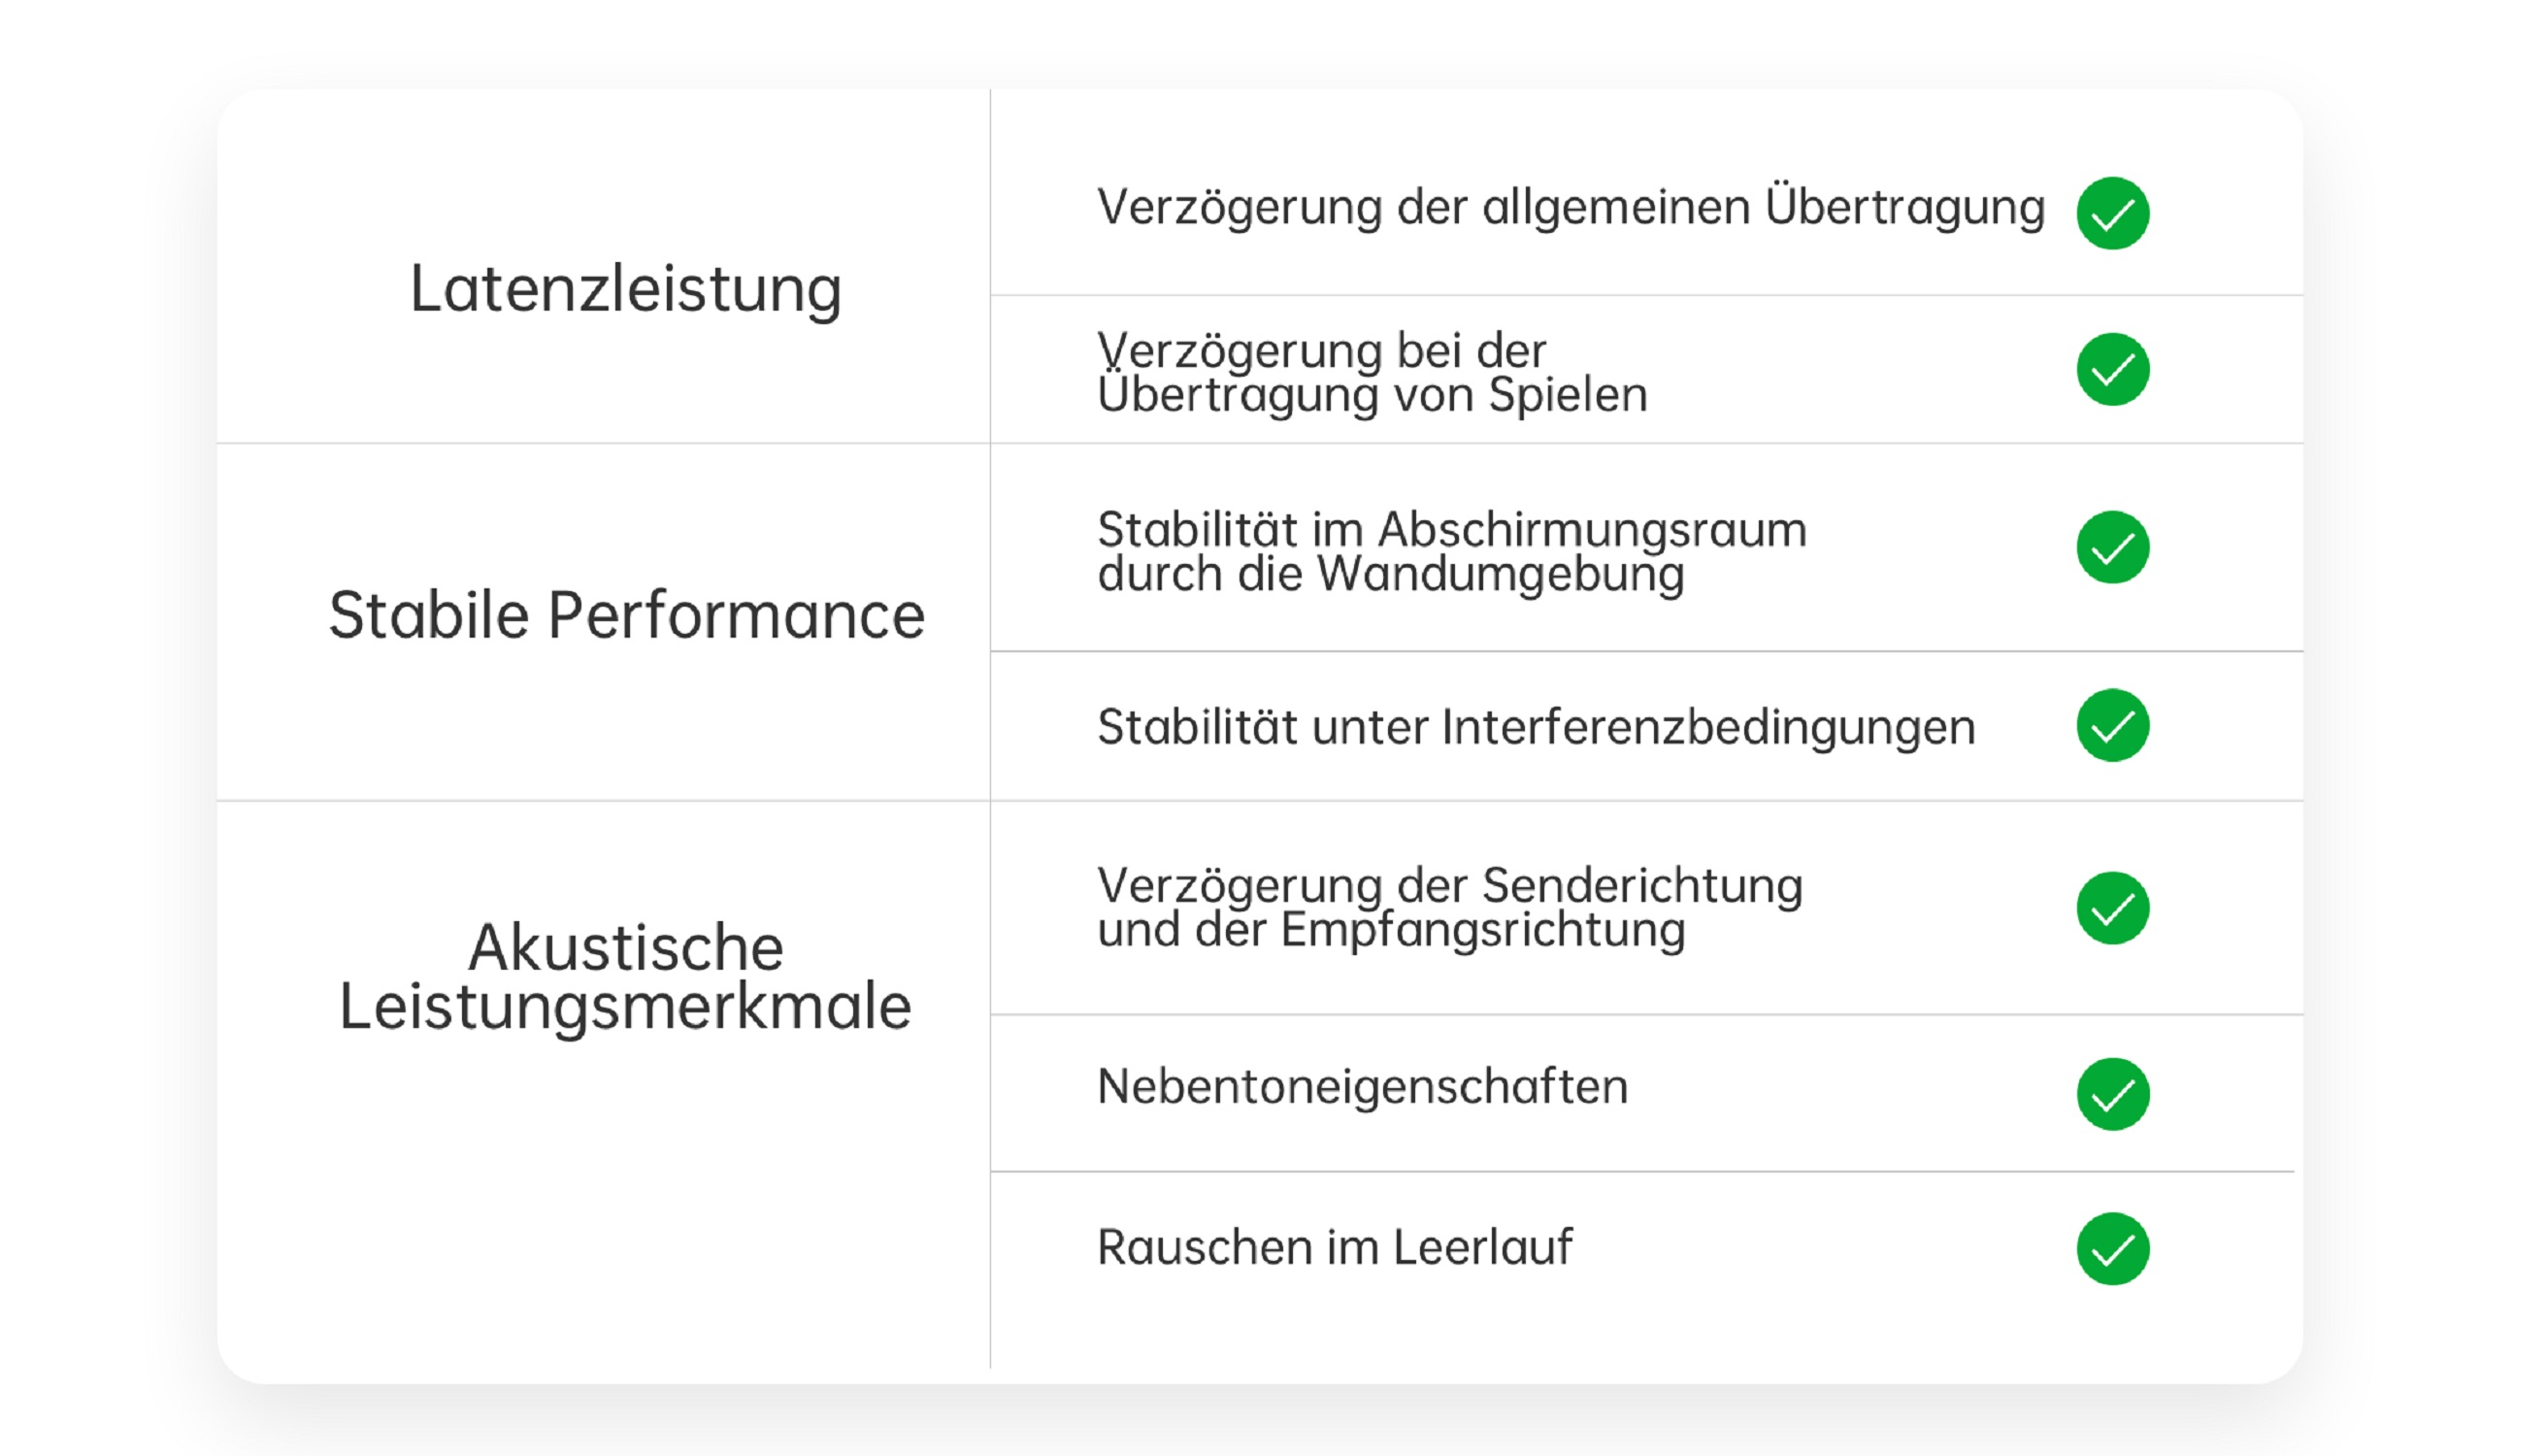Click the Akustische Leistungsmerkmale heading

[x=626, y=976]
